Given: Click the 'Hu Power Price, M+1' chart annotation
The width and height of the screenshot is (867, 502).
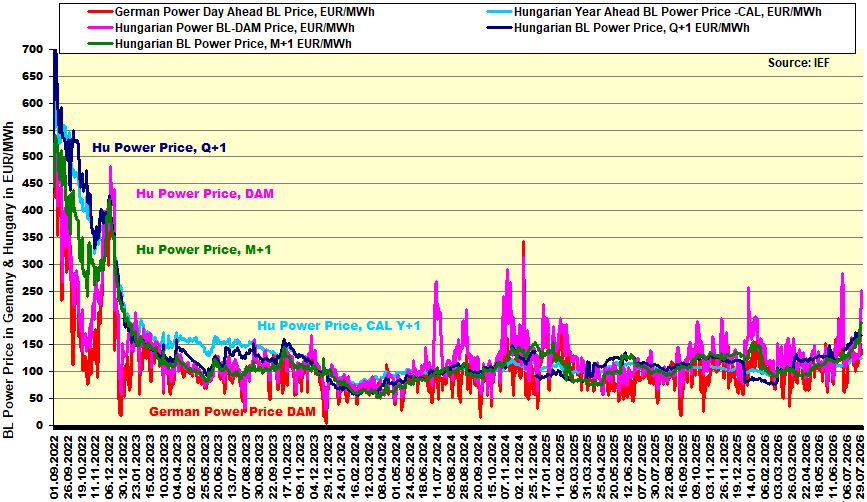Looking at the screenshot, I should coord(204,249).
